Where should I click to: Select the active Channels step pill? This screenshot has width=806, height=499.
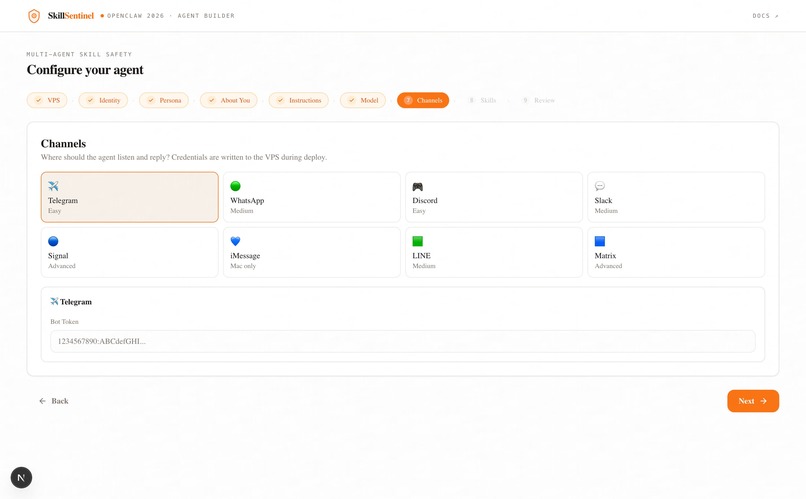423,100
